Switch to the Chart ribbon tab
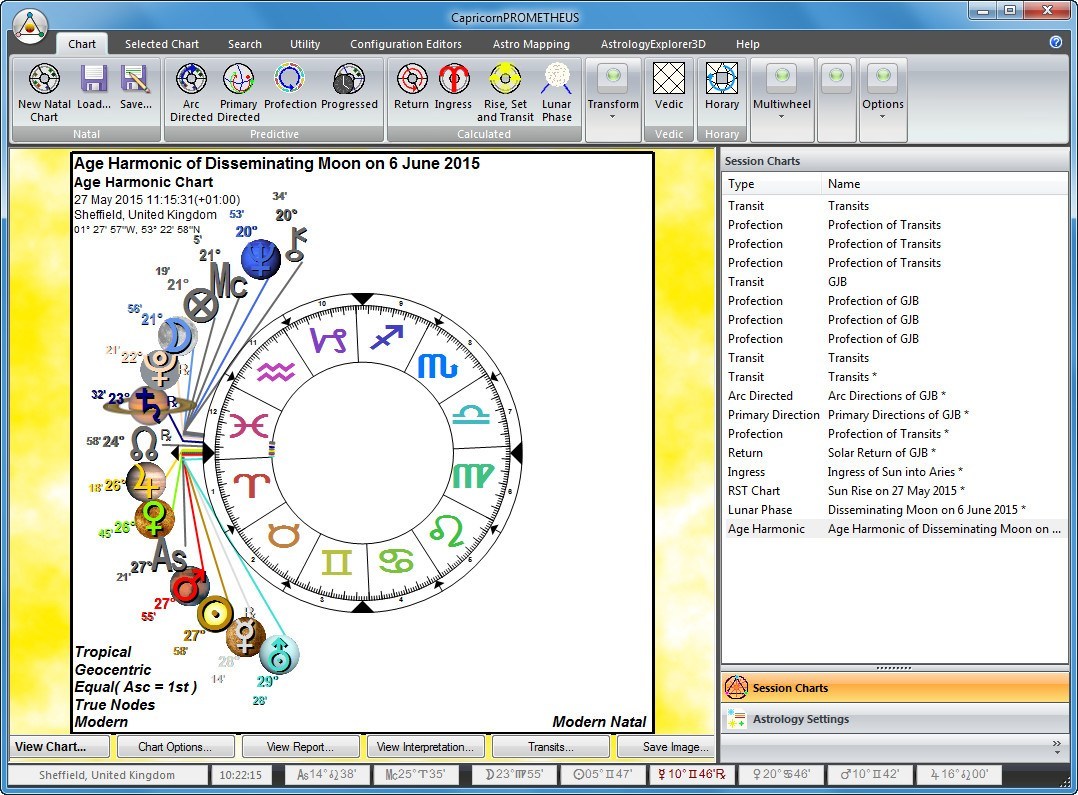The image size is (1078, 795). 82,44
